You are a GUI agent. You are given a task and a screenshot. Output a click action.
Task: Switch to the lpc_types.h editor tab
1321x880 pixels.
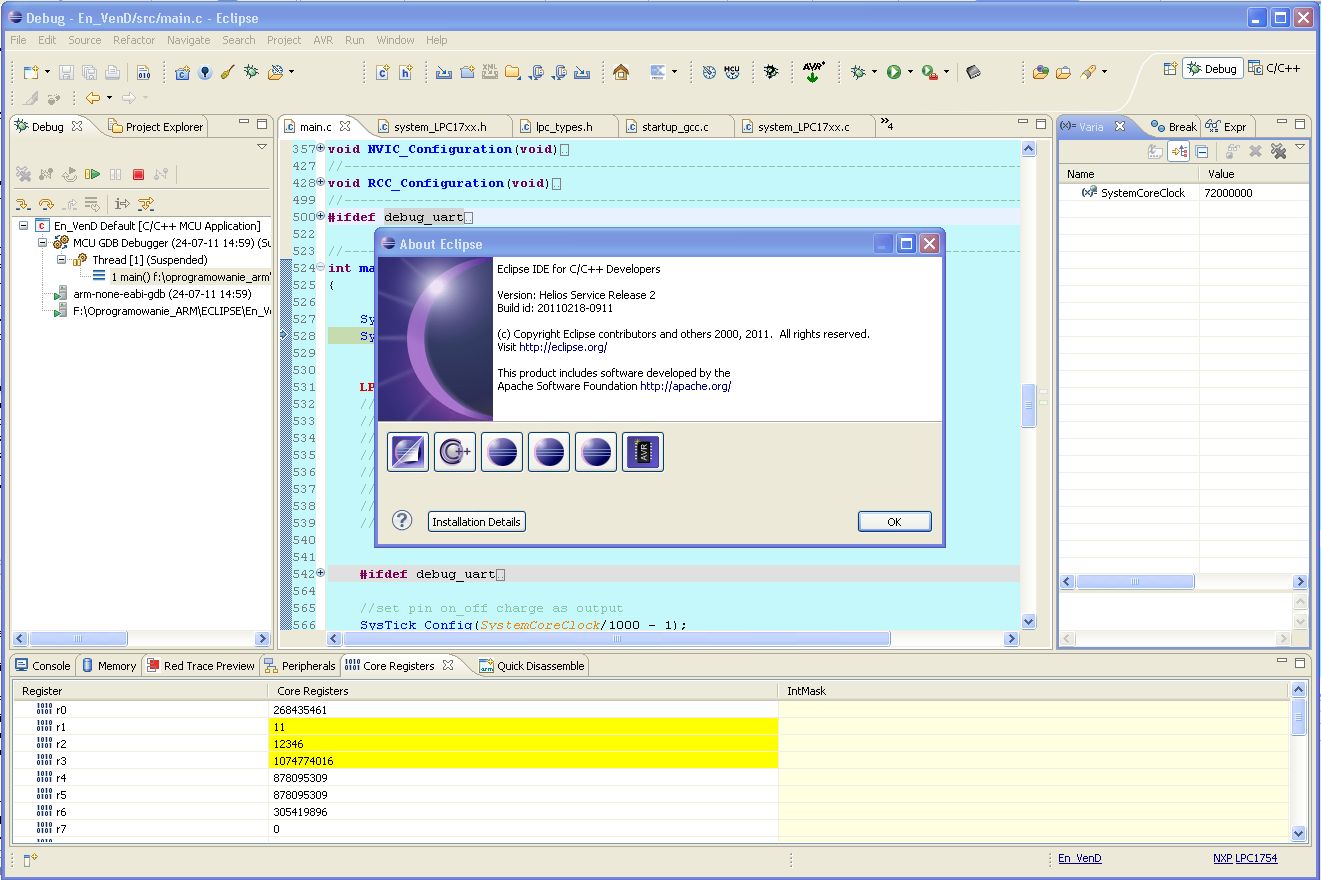564,127
